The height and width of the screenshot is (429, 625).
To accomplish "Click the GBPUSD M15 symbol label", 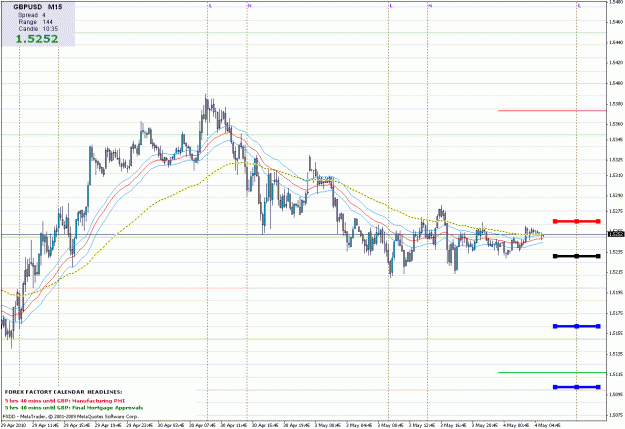I will point(37,7).
